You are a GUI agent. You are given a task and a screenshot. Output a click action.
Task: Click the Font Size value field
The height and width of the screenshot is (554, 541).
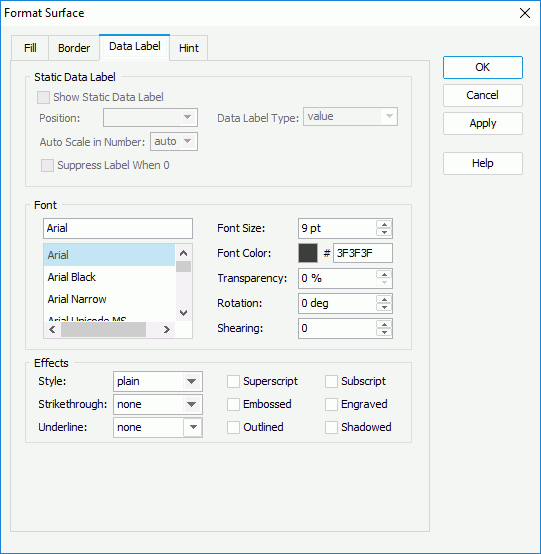pyautogui.click(x=337, y=228)
